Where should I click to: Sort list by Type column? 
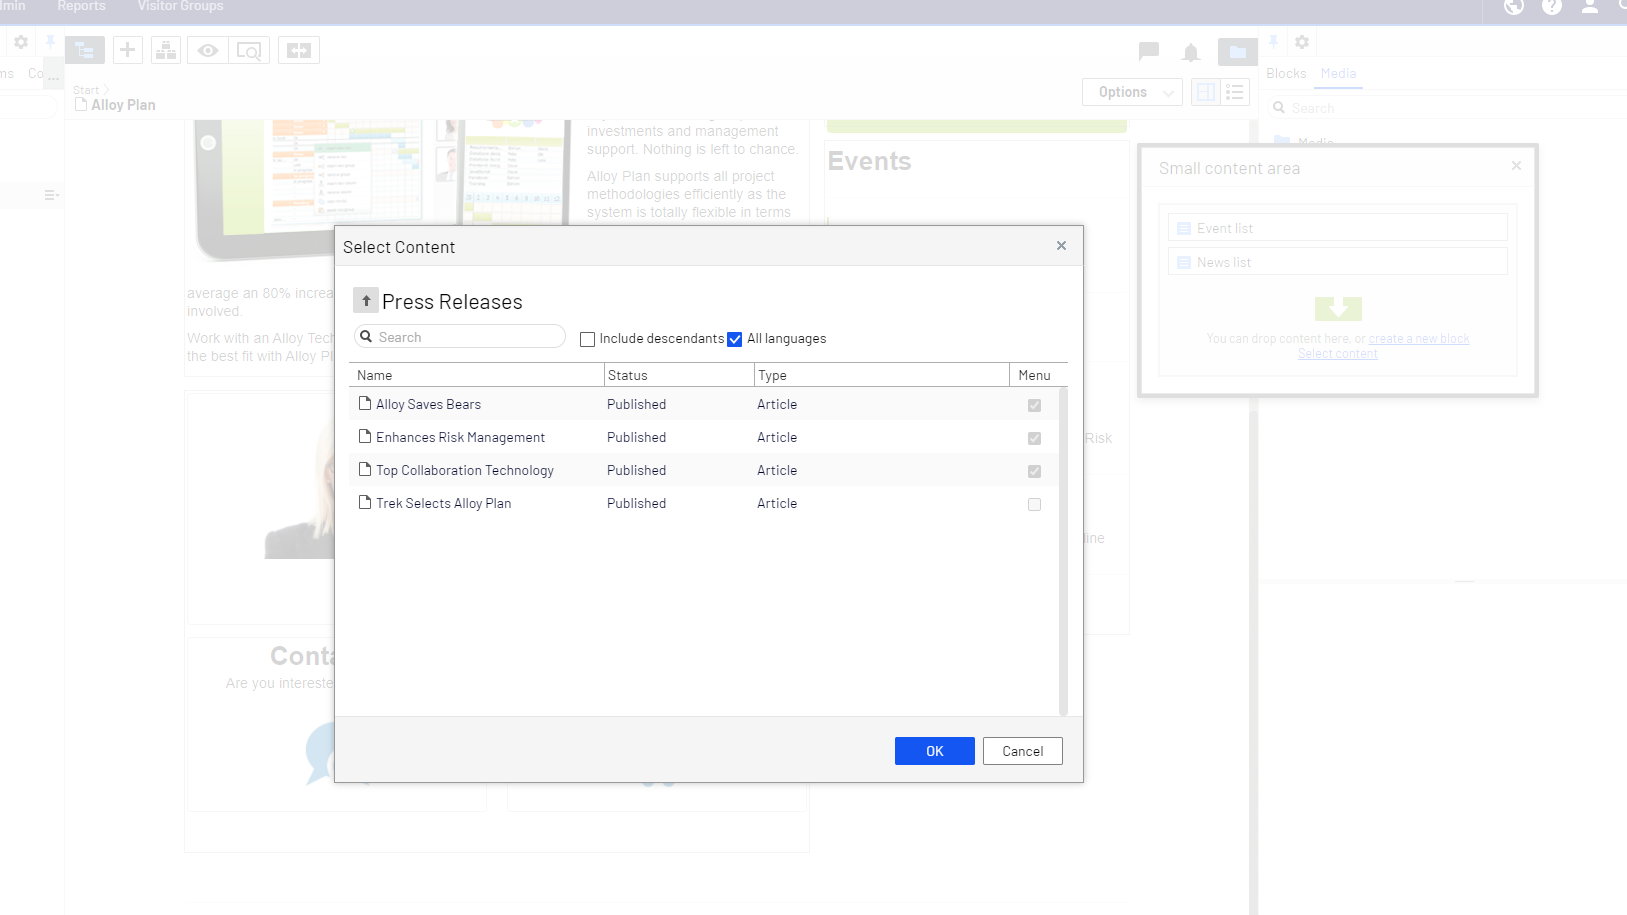coord(882,375)
